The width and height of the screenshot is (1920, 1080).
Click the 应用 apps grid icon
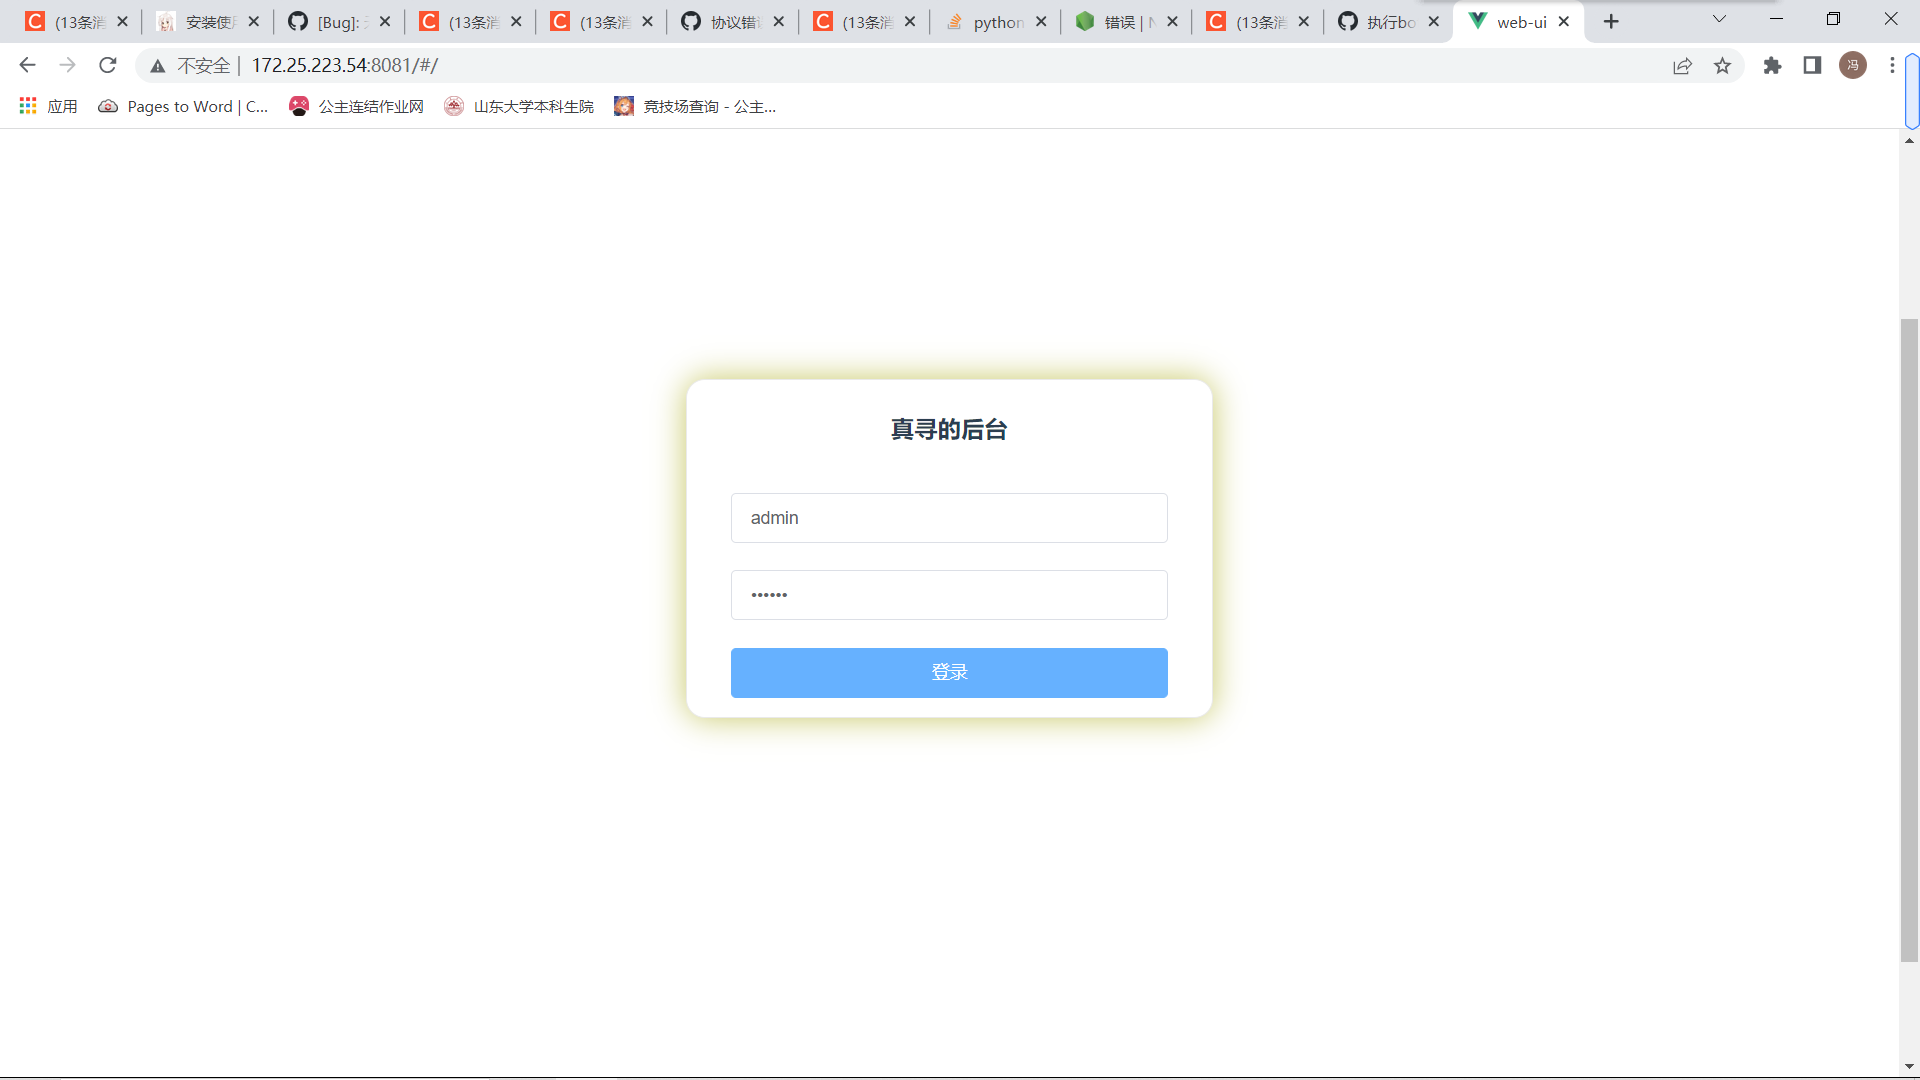pos(27,106)
